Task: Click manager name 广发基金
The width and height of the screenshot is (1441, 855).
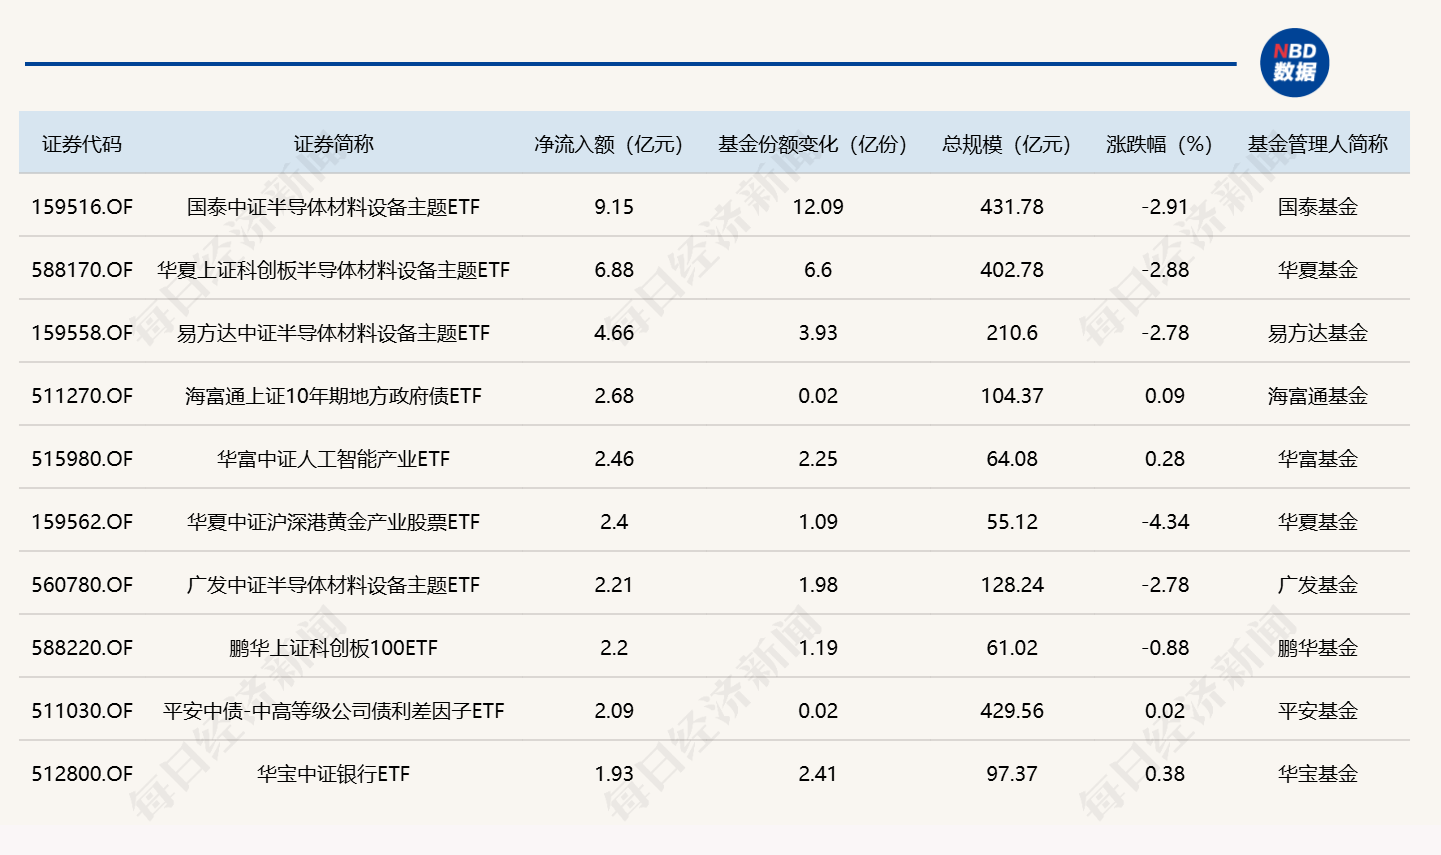Action: (1318, 585)
